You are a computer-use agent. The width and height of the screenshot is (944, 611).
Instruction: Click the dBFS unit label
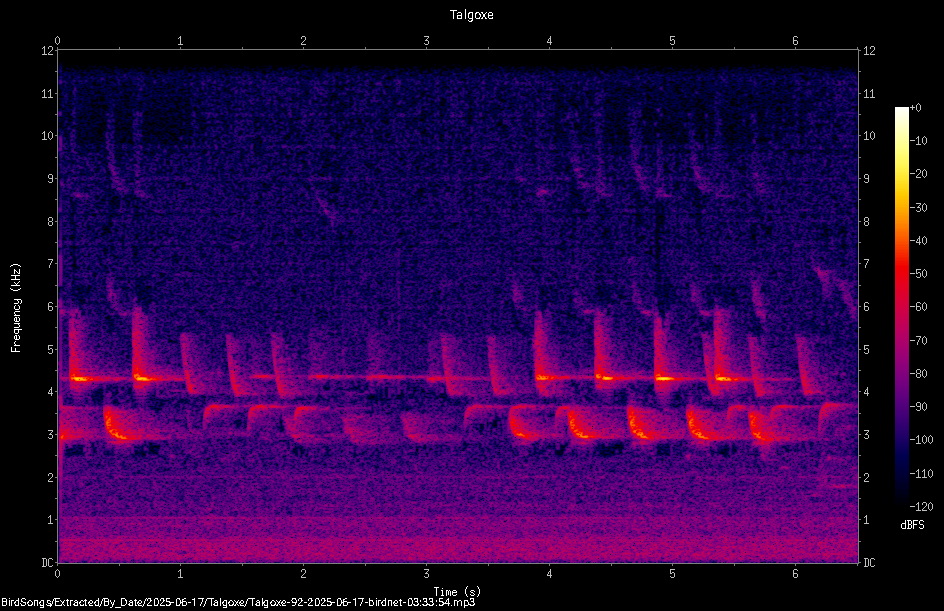point(912,525)
